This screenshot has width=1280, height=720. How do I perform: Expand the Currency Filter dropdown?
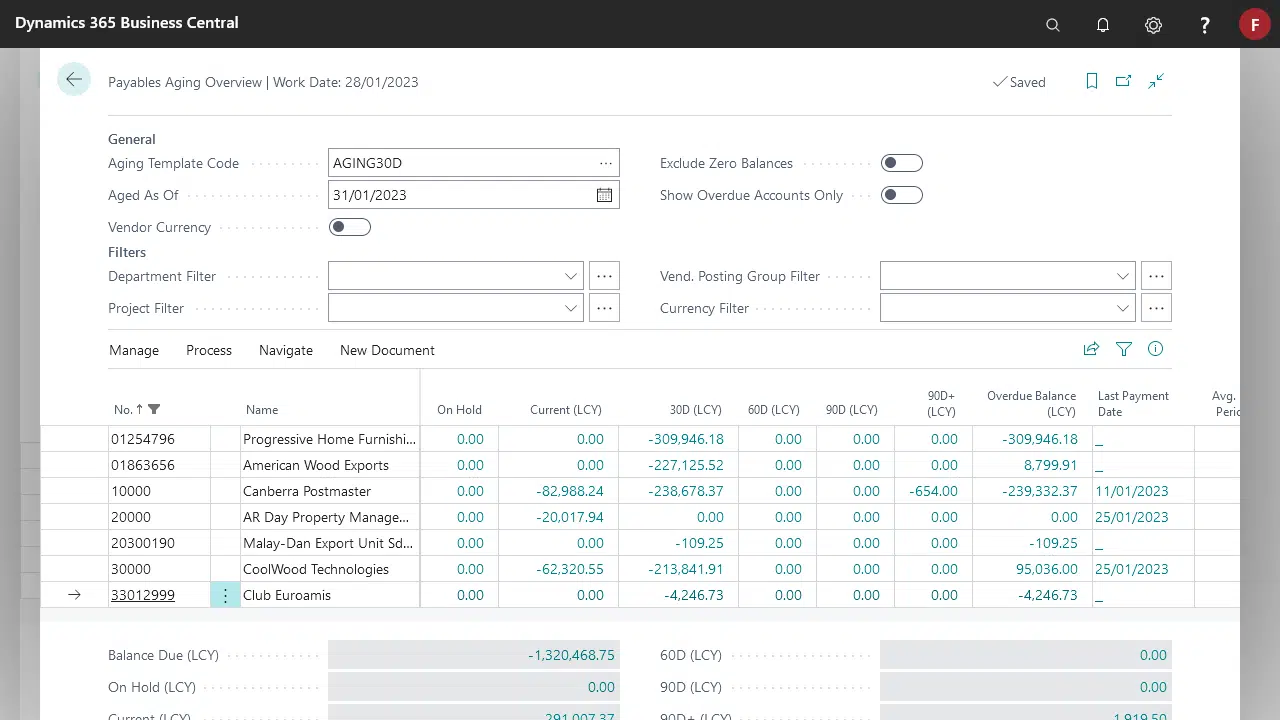(1123, 308)
